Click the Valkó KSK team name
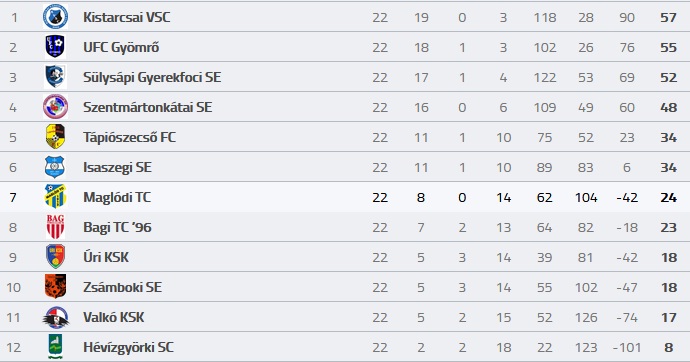 pyautogui.click(x=114, y=317)
